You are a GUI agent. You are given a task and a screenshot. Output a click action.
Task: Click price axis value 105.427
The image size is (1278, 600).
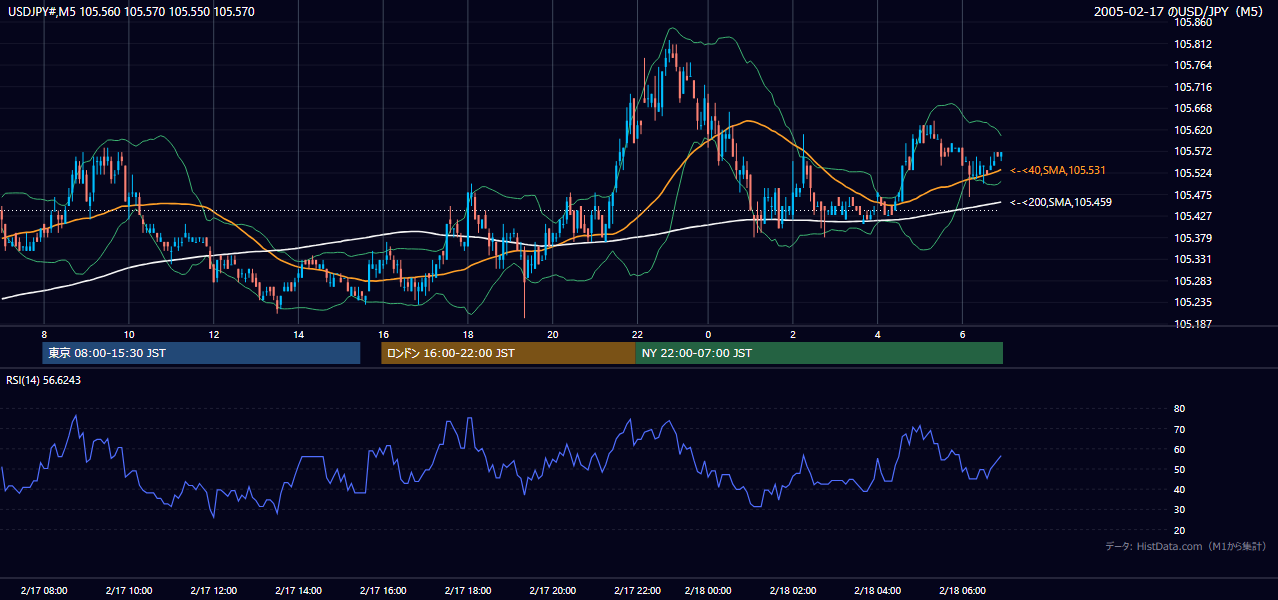point(1193,216)
